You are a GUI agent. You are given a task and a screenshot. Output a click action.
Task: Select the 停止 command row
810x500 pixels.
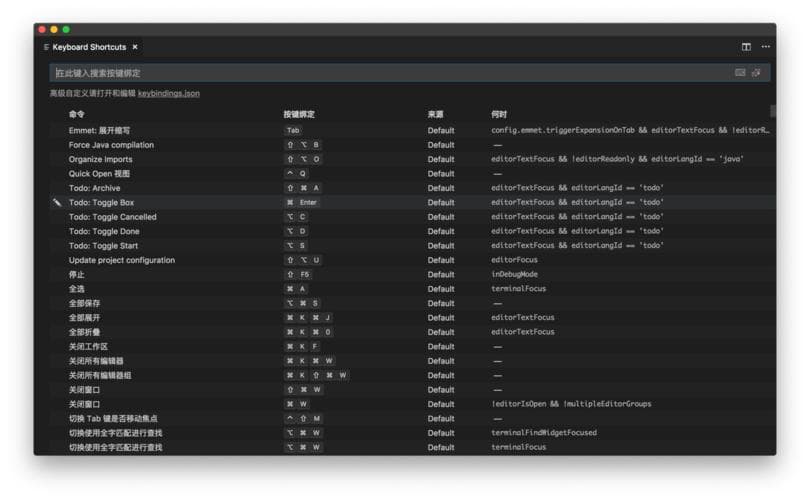point(412,275)
